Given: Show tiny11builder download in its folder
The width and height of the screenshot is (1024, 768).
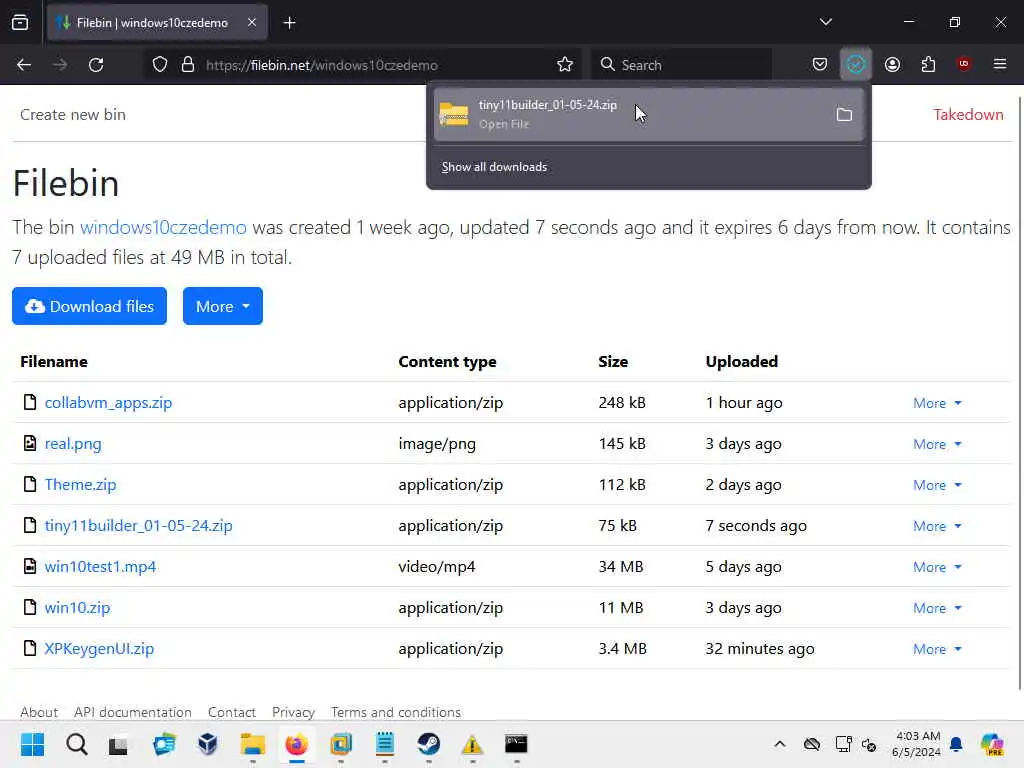Looking at the screenshot, I should (844, 115).
